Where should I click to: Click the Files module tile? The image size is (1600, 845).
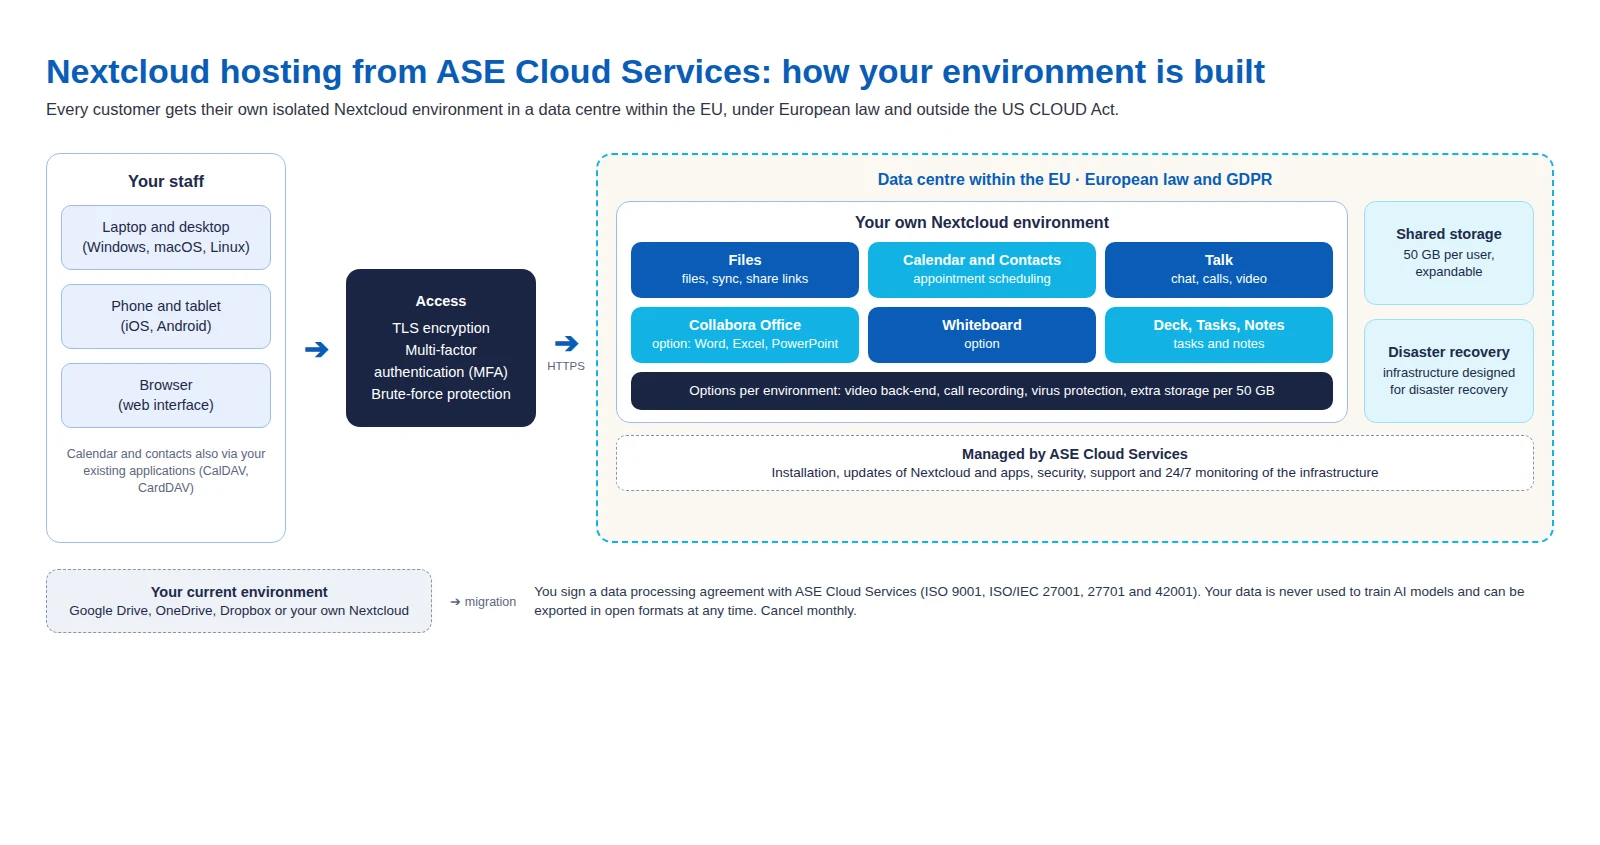click(x=745, y=270)
